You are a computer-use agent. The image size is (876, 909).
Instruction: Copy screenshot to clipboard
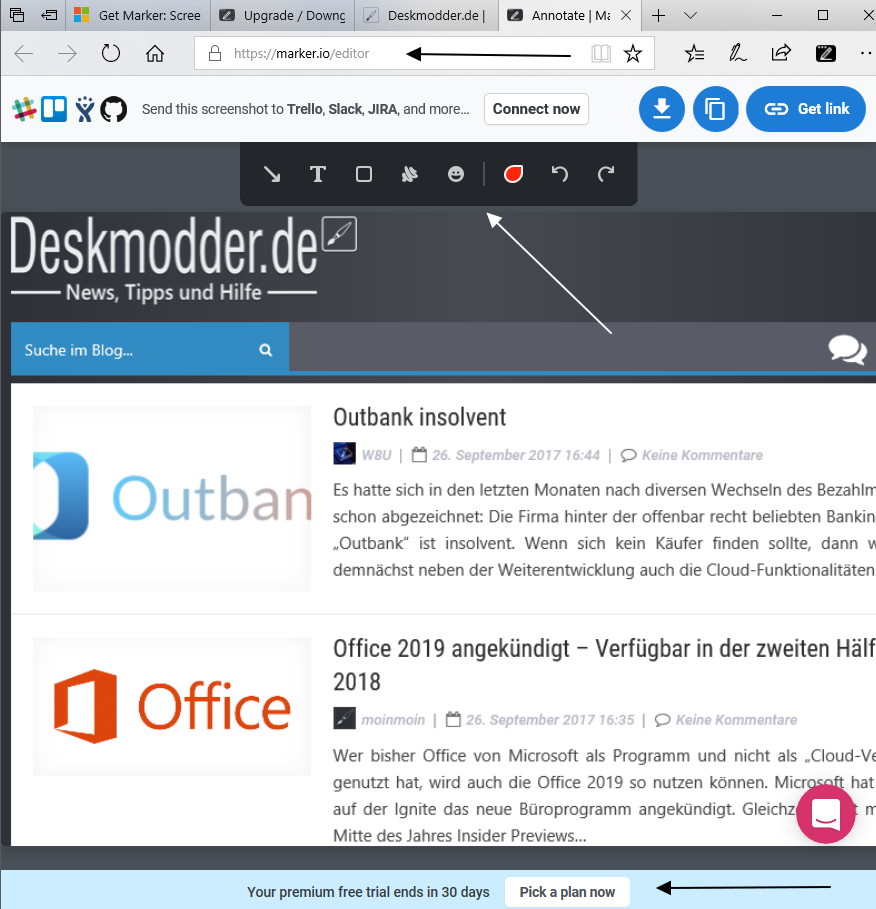(x=715, y=109)
